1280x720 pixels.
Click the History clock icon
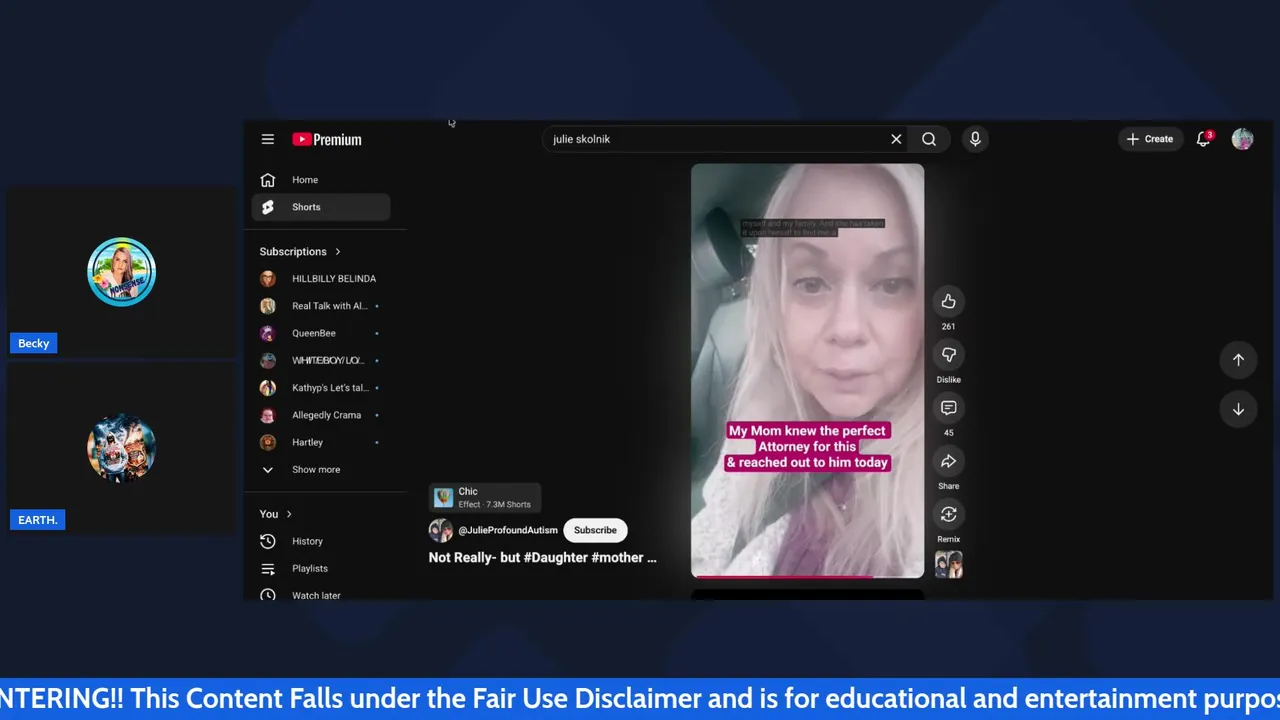[268, 541]
